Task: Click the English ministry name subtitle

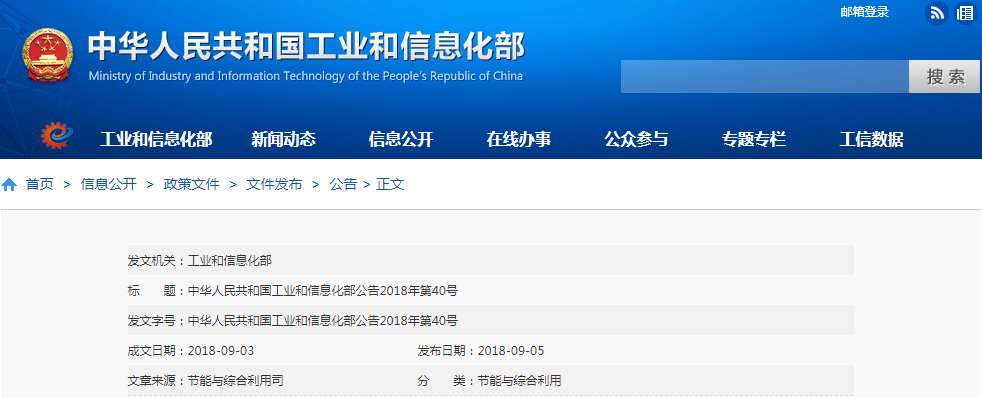Action: point(306,76)
